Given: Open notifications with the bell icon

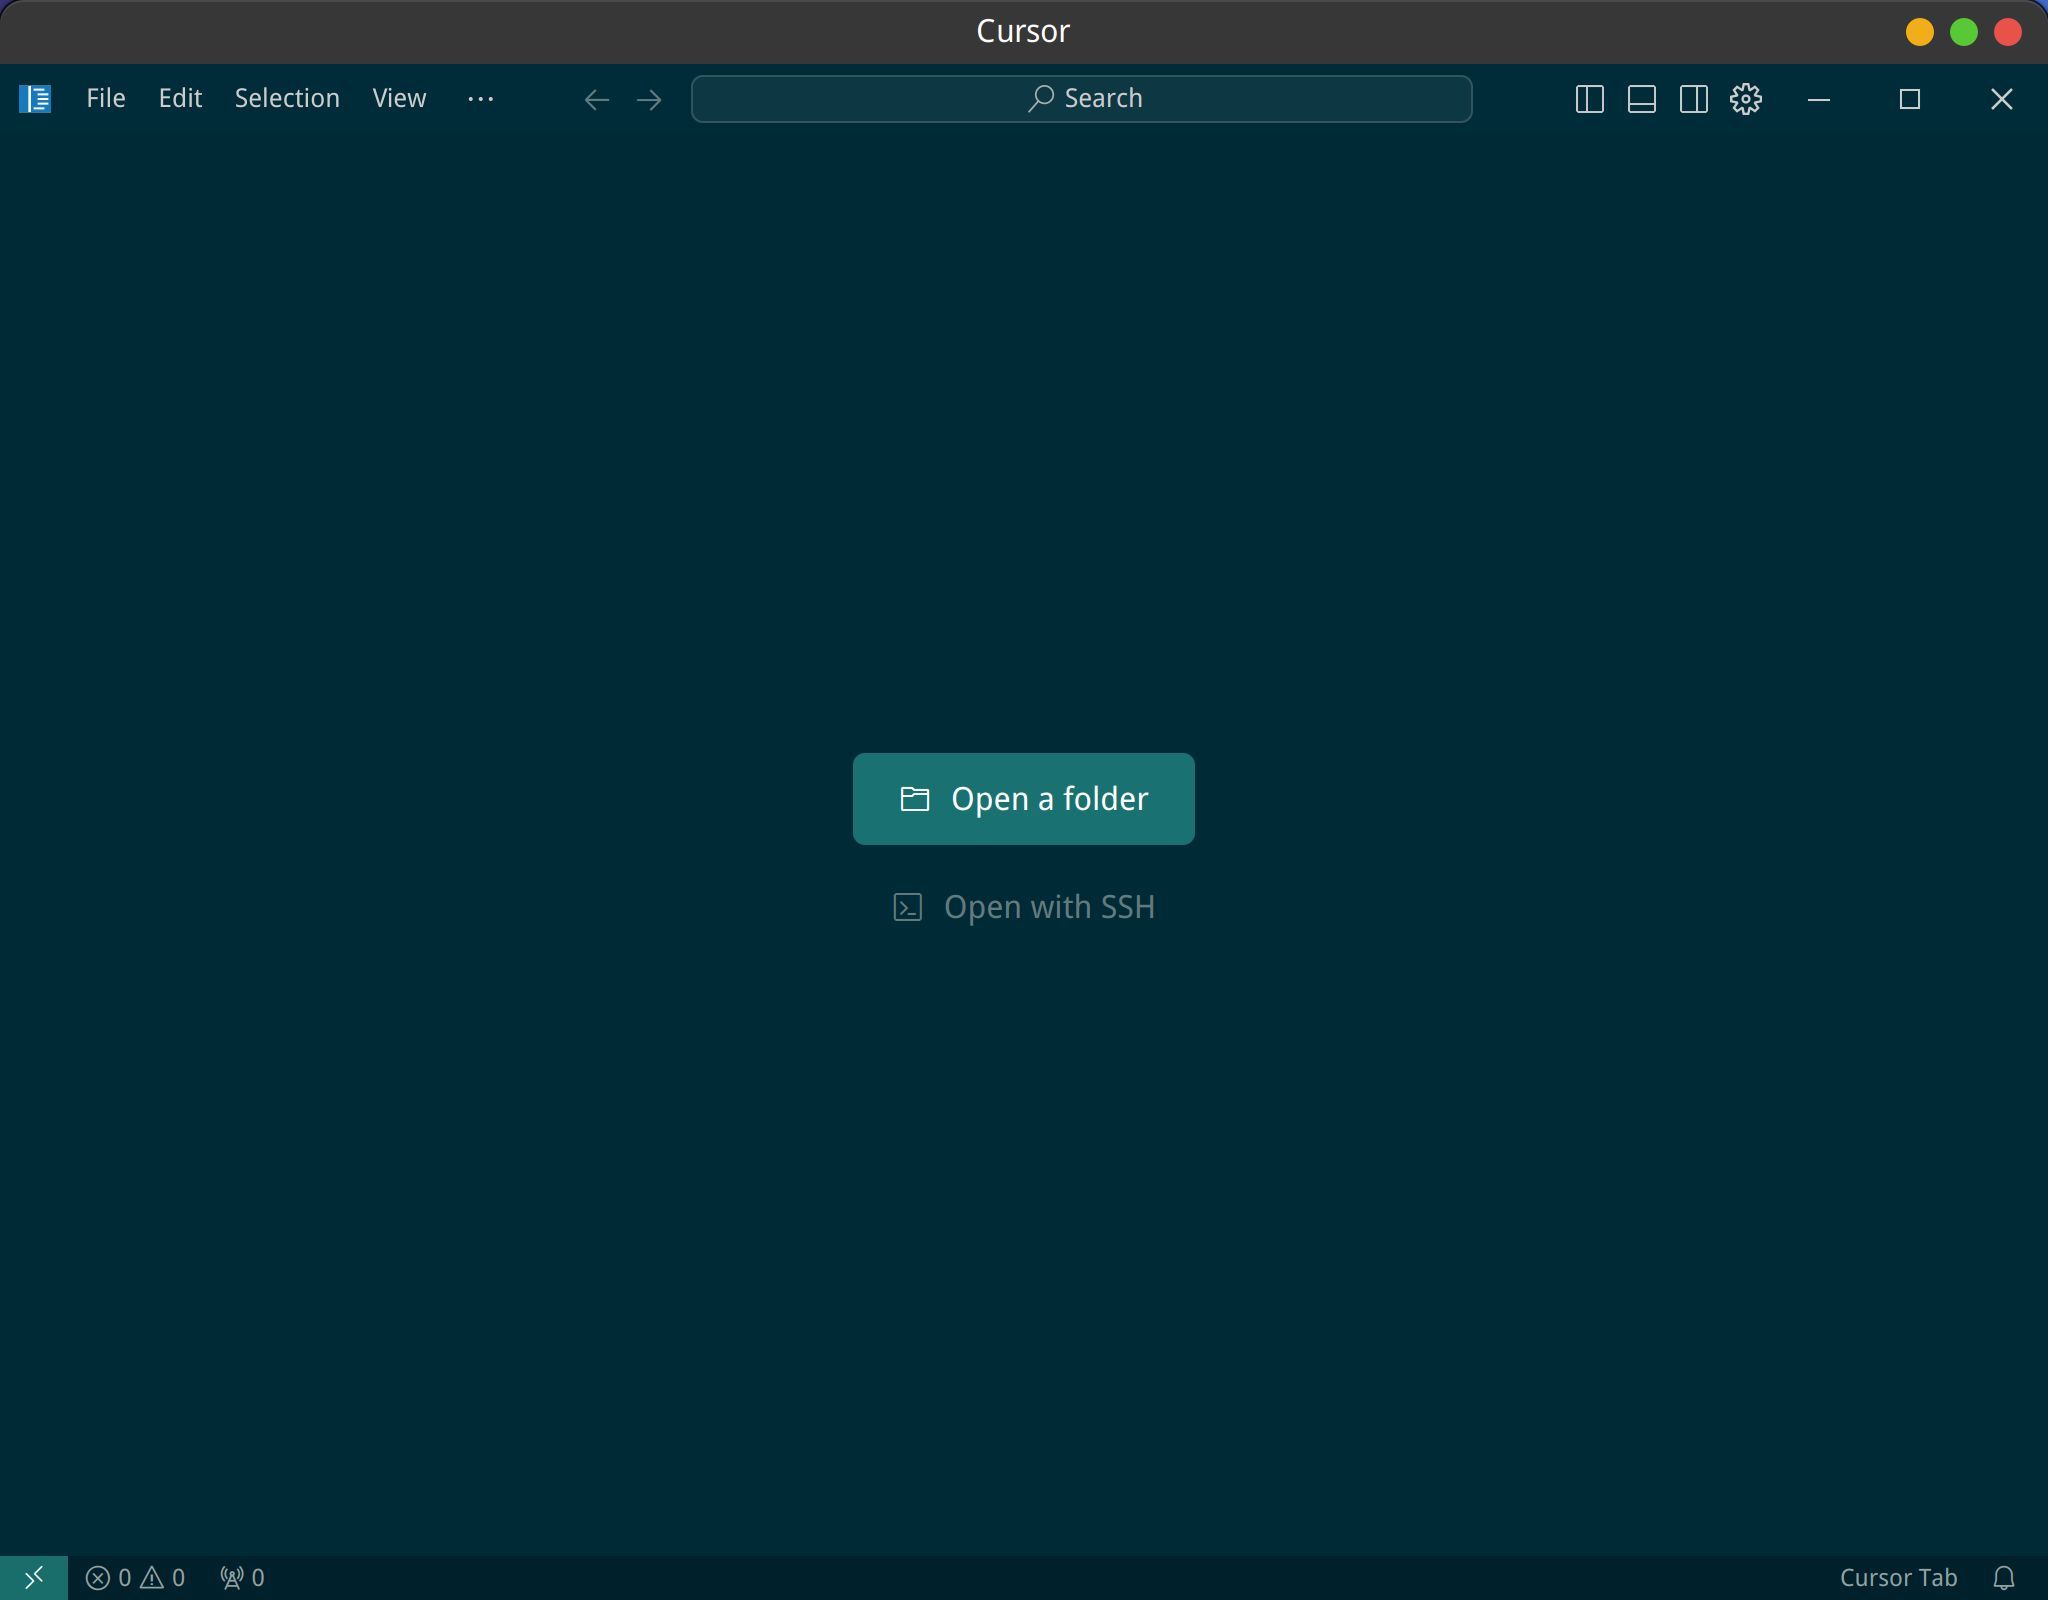Looking at the screenshot, I should [x=2003, y=1577].
